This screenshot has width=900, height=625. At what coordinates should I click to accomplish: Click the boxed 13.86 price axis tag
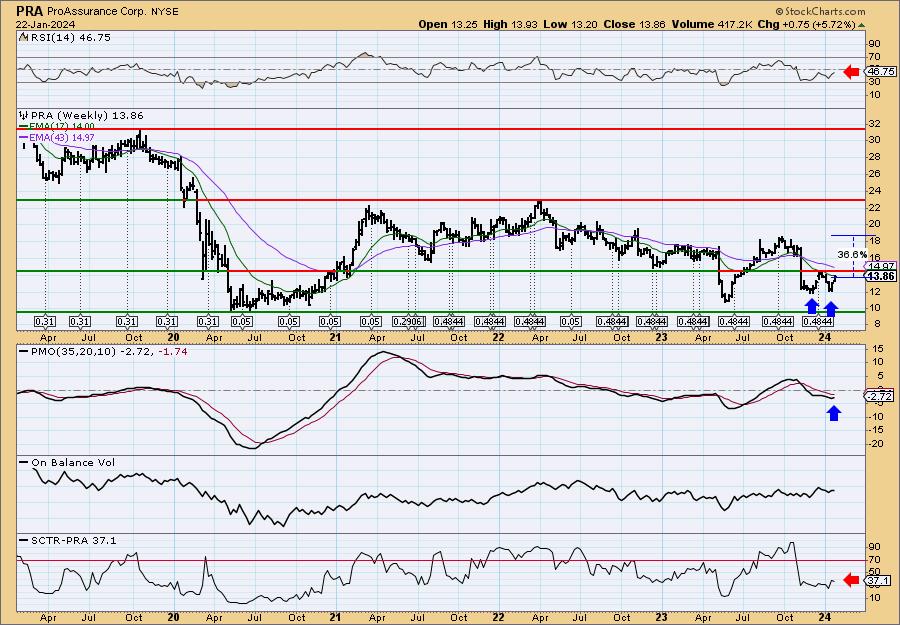[x=881, y=277]
